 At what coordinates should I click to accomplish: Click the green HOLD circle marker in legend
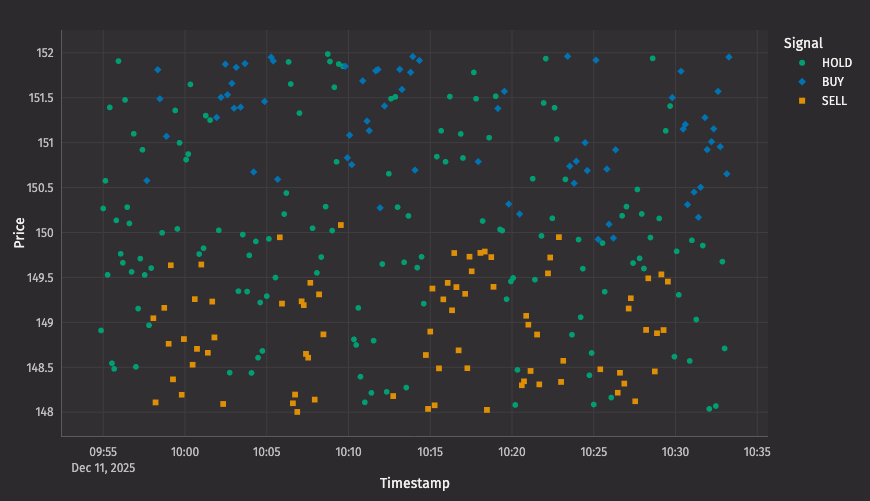[800, 62]
